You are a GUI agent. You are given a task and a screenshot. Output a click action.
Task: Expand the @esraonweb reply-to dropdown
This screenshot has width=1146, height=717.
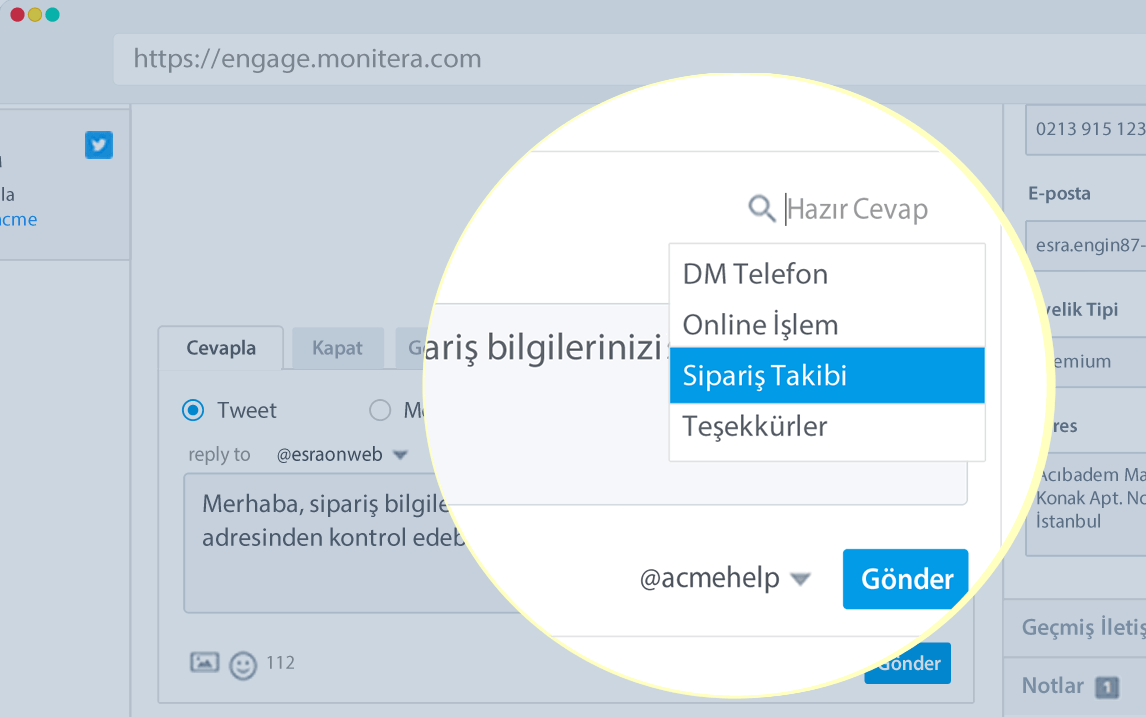pos(400,455)
